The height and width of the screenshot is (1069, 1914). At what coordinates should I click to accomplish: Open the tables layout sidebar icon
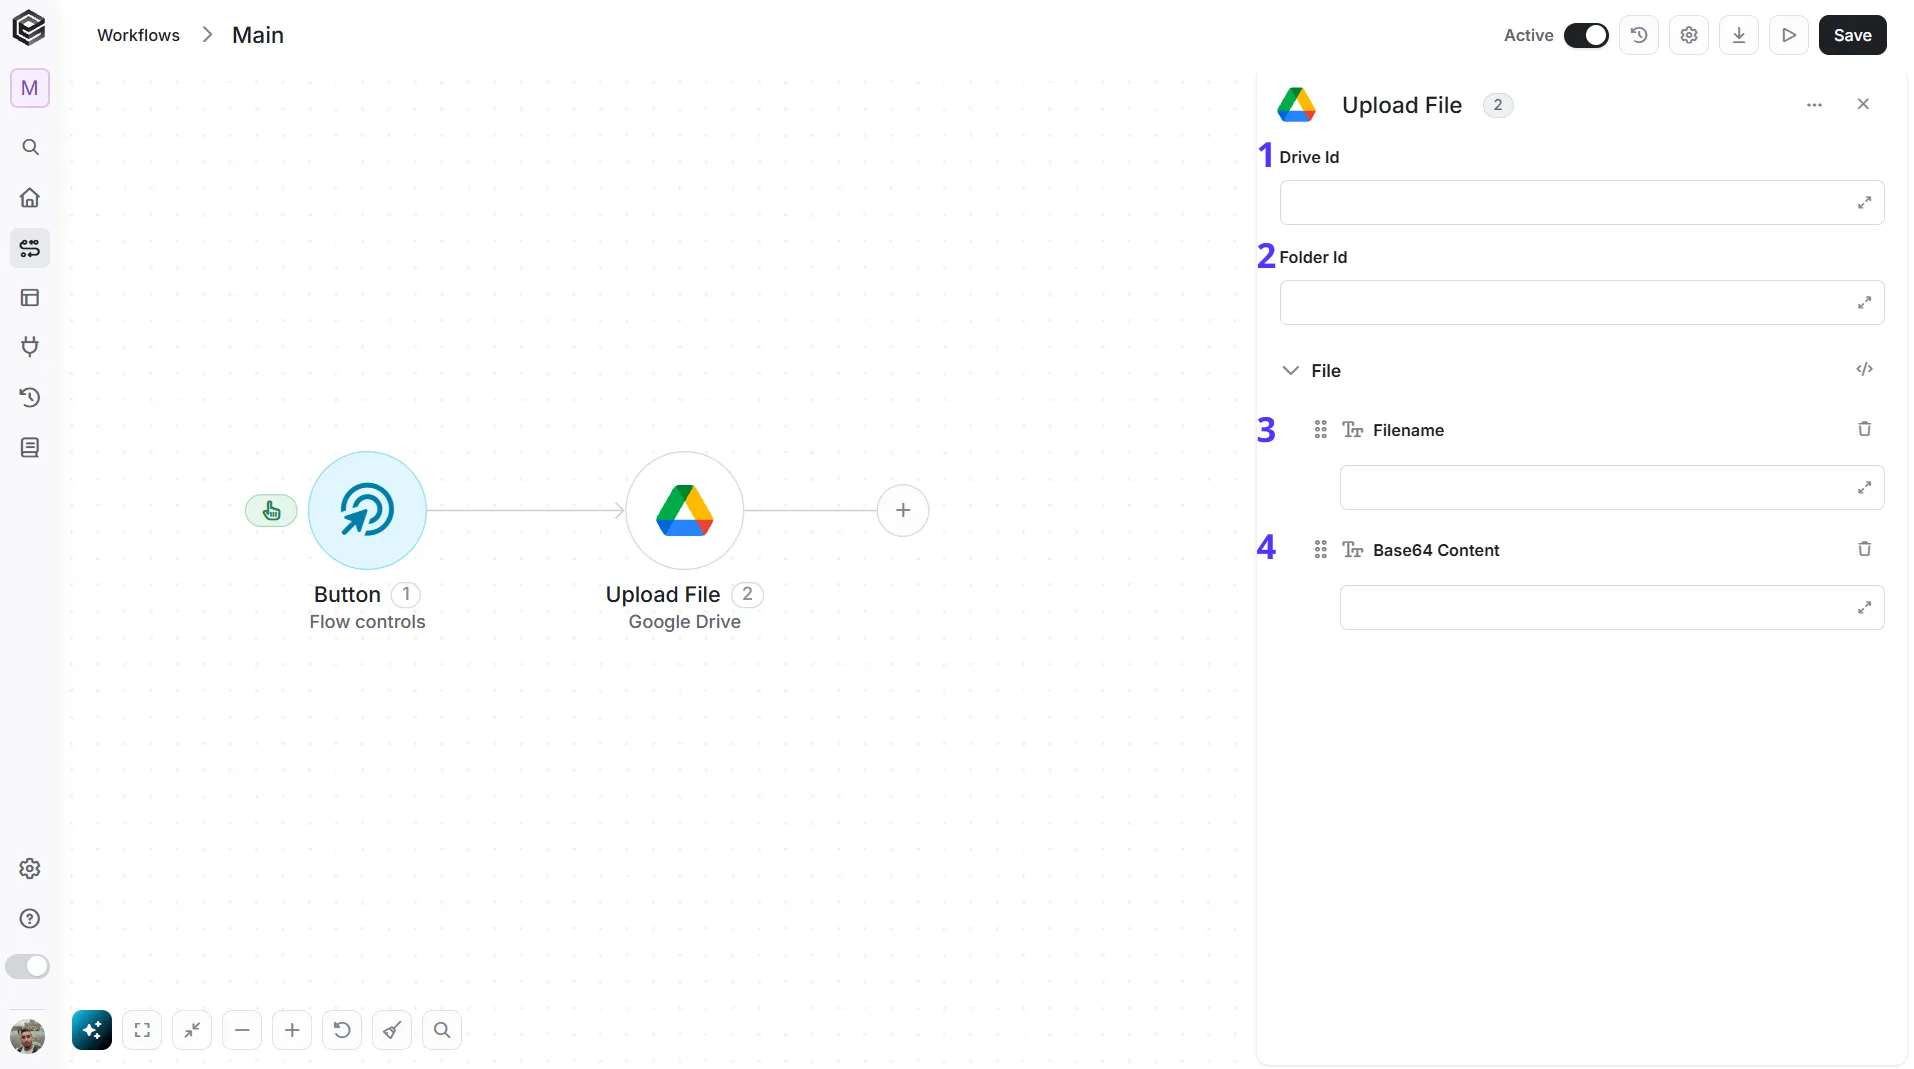[30, 298]
